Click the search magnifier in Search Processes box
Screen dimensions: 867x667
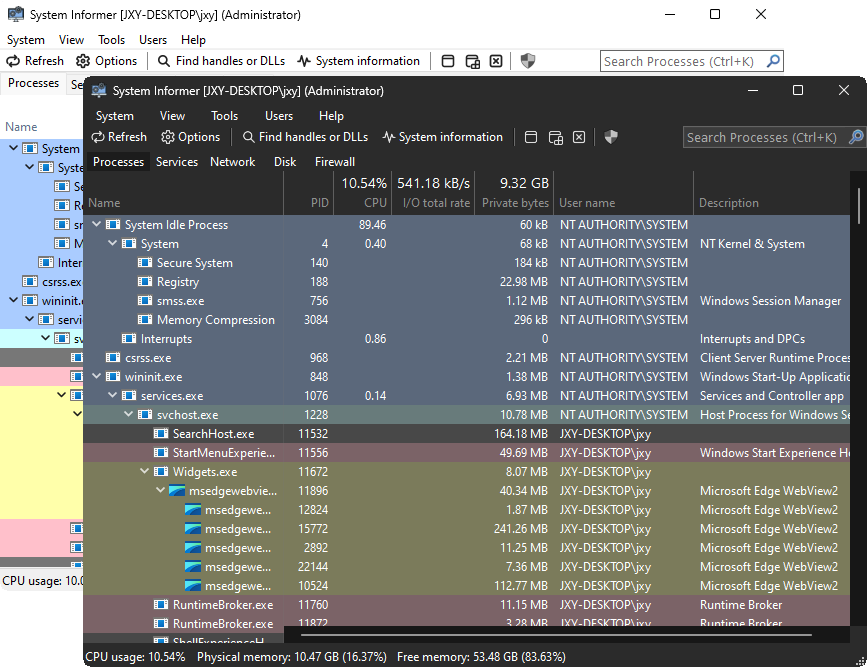(x=857, y=137)
